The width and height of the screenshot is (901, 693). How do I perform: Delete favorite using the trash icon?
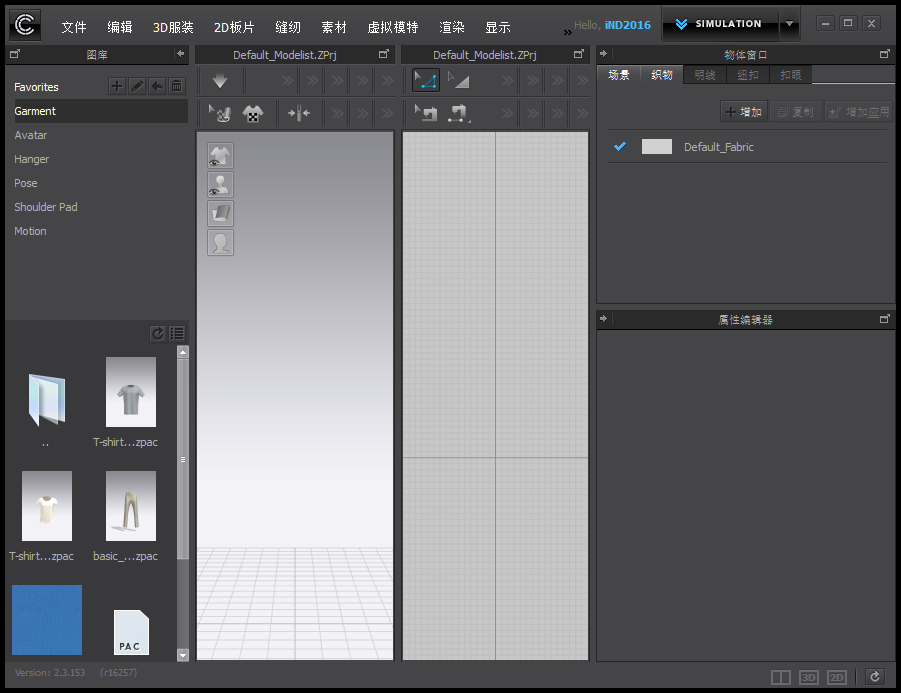177,86
